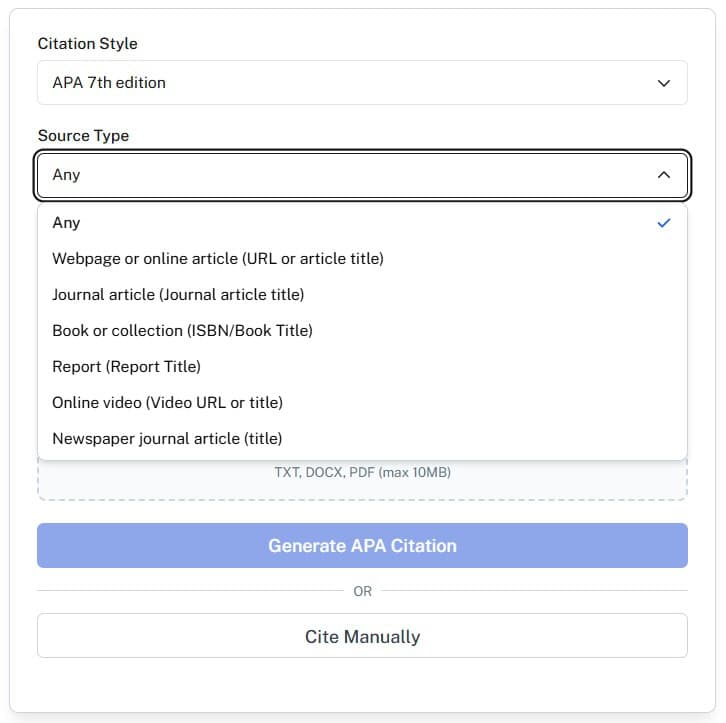Click the blue checkmark beside Any
This screenshot has width=726, height=723.
(664, 223)
